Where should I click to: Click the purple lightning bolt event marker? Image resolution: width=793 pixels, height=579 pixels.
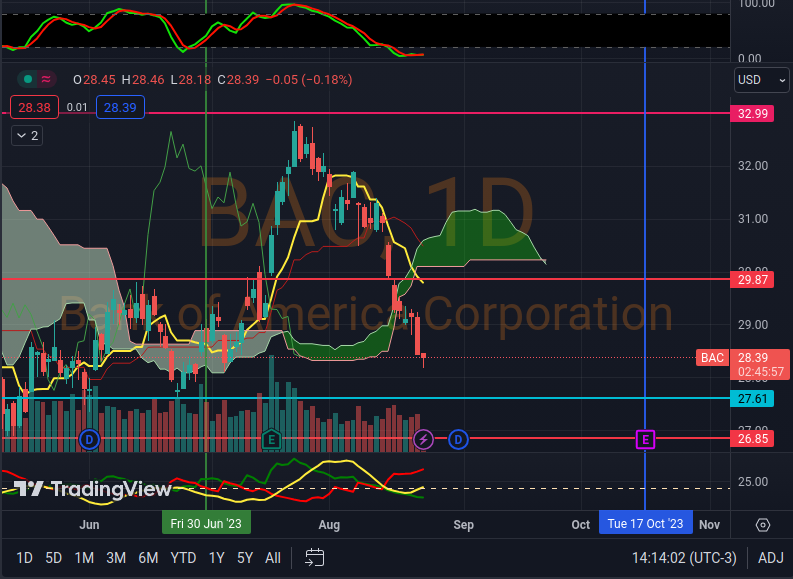(x=423, y=439)
